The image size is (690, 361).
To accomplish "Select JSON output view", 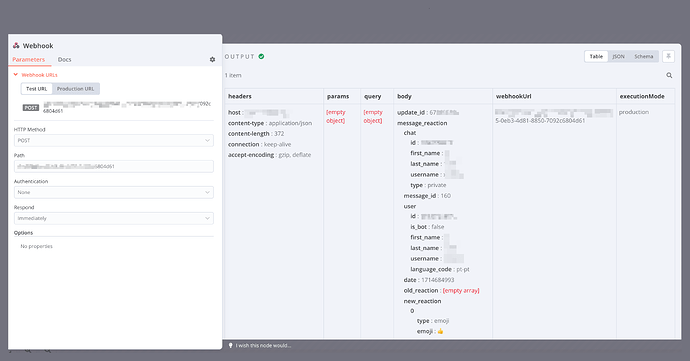I will [x=618, y=56].
